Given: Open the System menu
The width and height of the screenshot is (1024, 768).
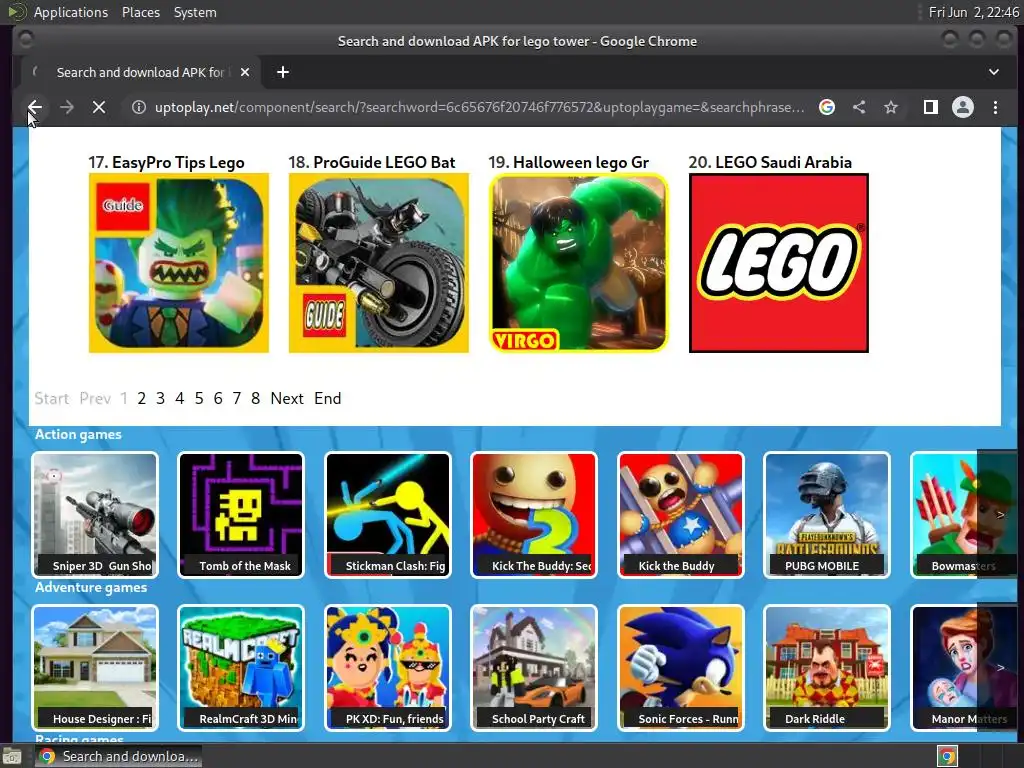Looking at the screenshot, I should pos(195,12).
